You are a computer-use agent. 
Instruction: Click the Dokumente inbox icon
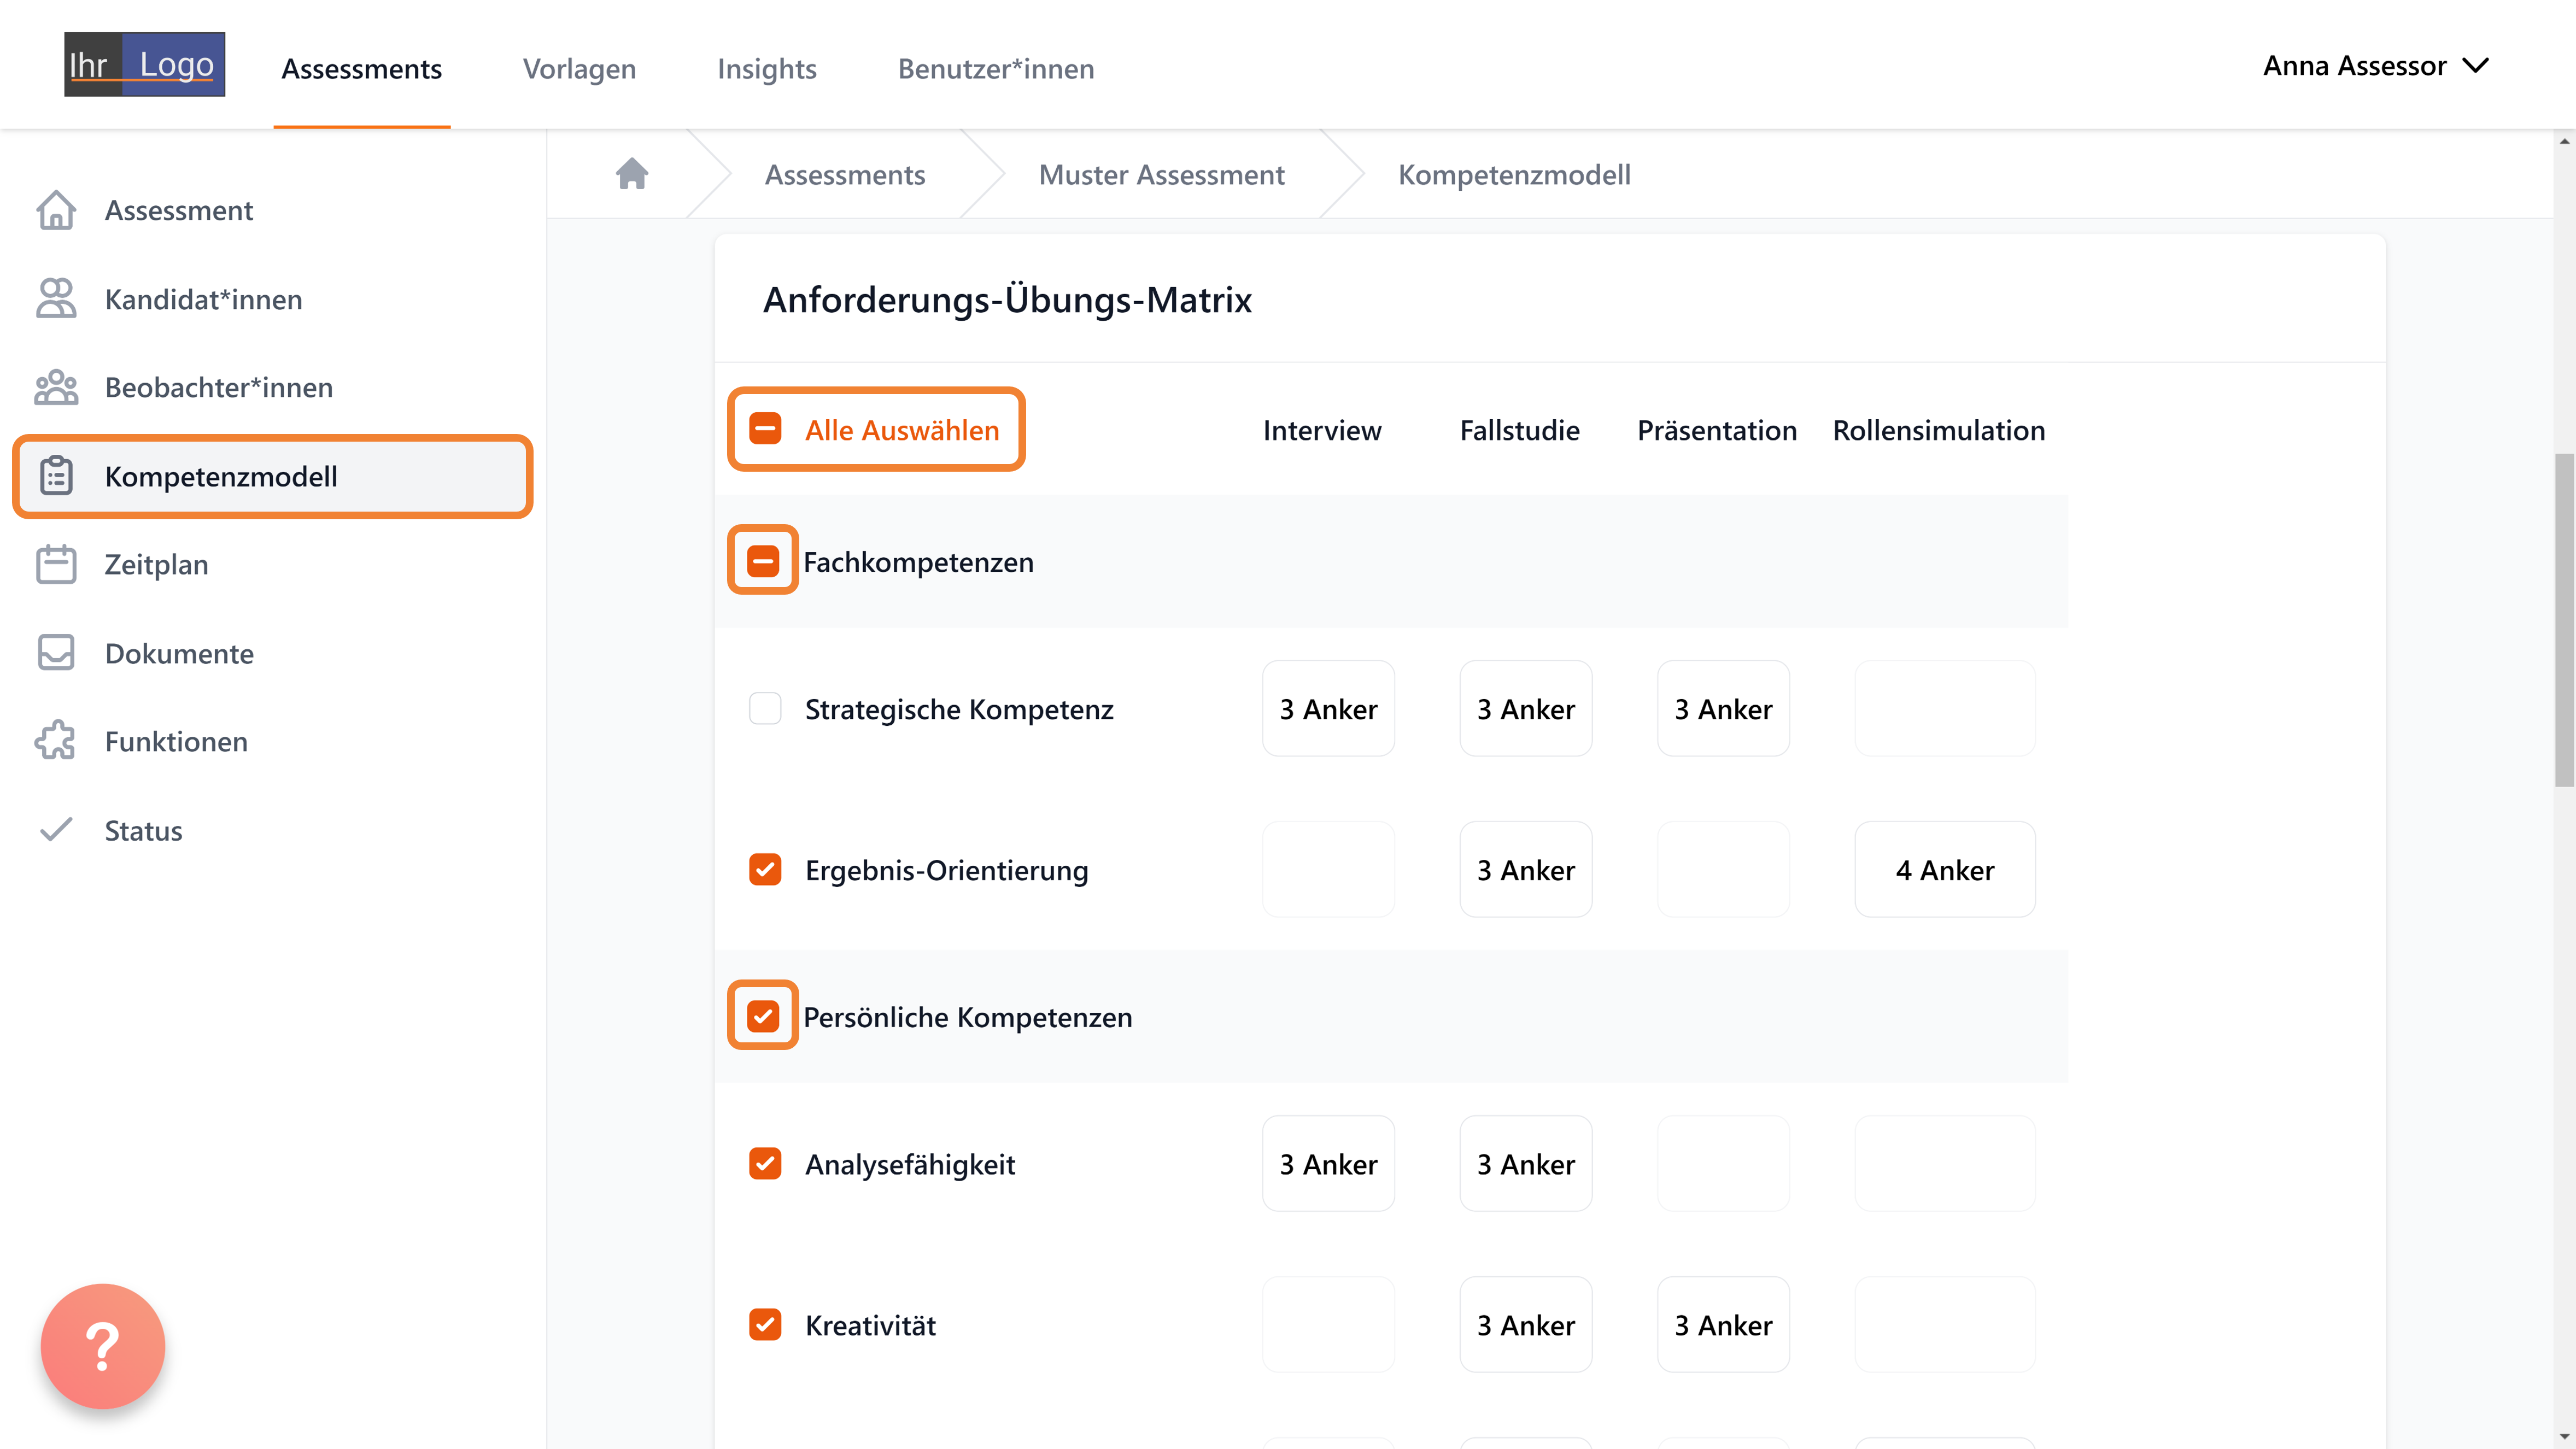(x=56, y=653)
